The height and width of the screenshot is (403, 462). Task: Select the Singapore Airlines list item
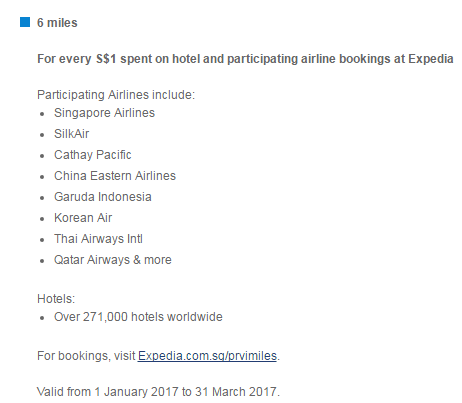[x=104, y=113]
